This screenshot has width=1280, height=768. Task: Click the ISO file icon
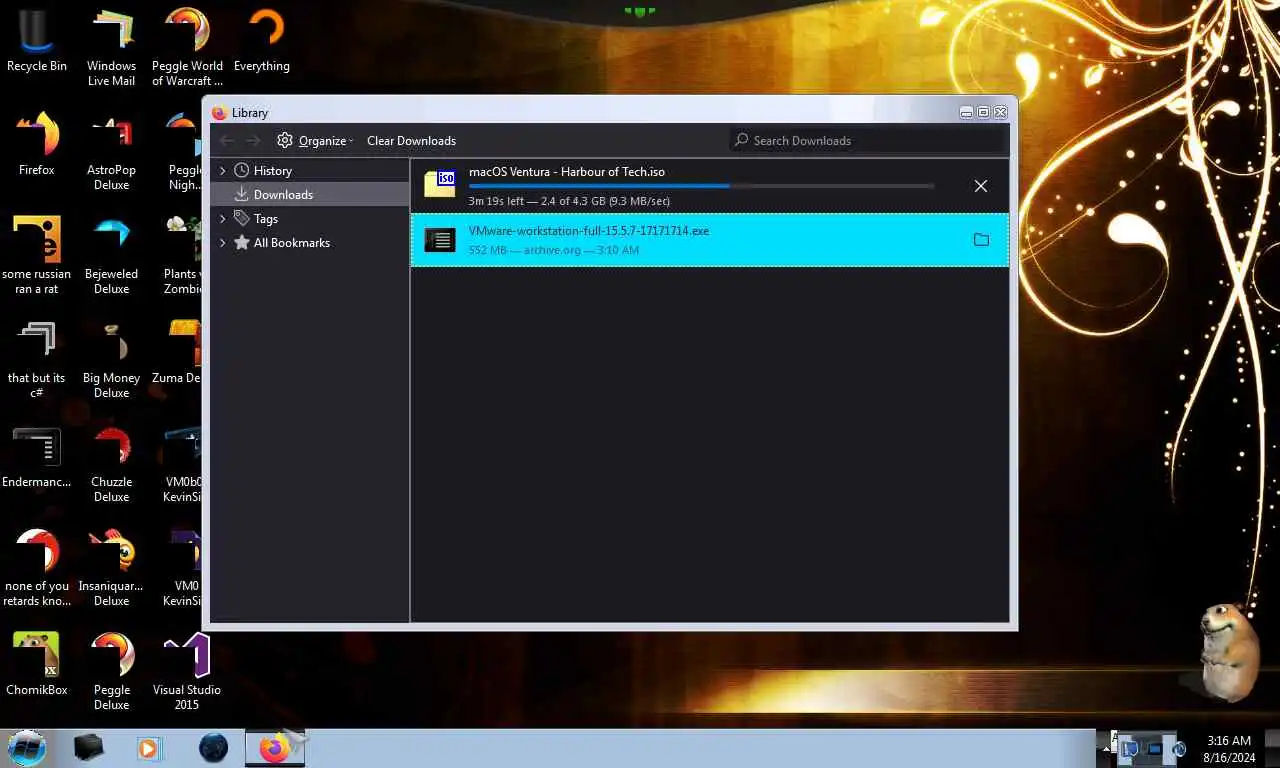coord(440,183)
